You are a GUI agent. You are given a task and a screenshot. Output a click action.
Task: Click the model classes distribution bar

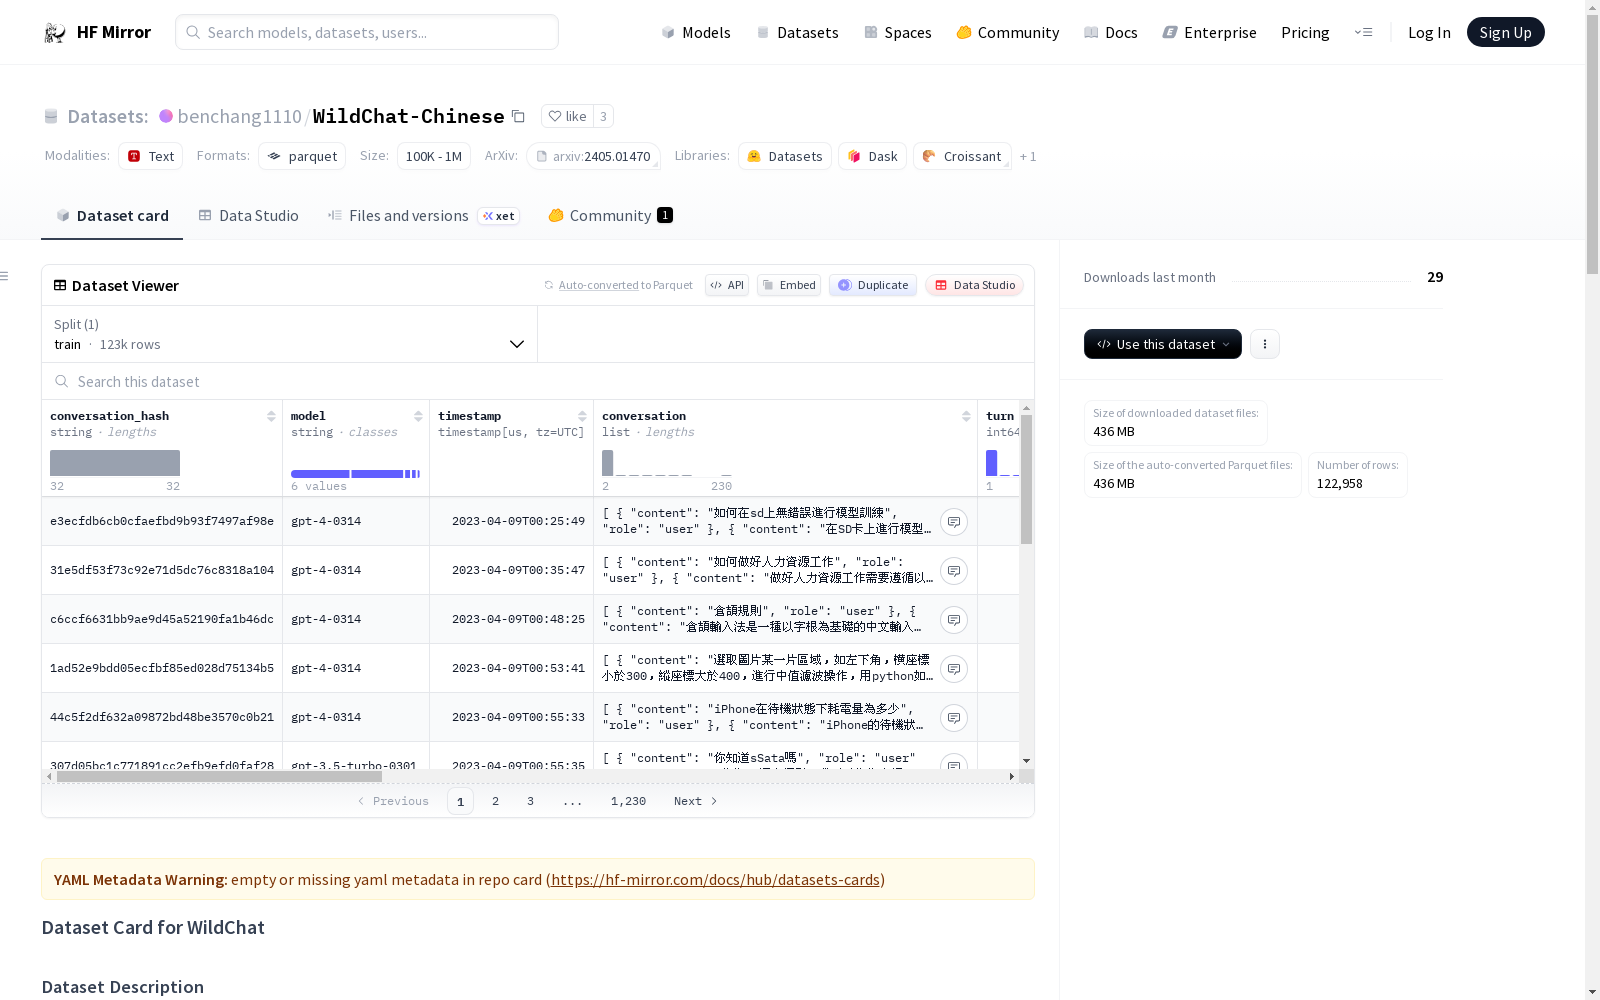pyautogui.click(x=355, y=474)
